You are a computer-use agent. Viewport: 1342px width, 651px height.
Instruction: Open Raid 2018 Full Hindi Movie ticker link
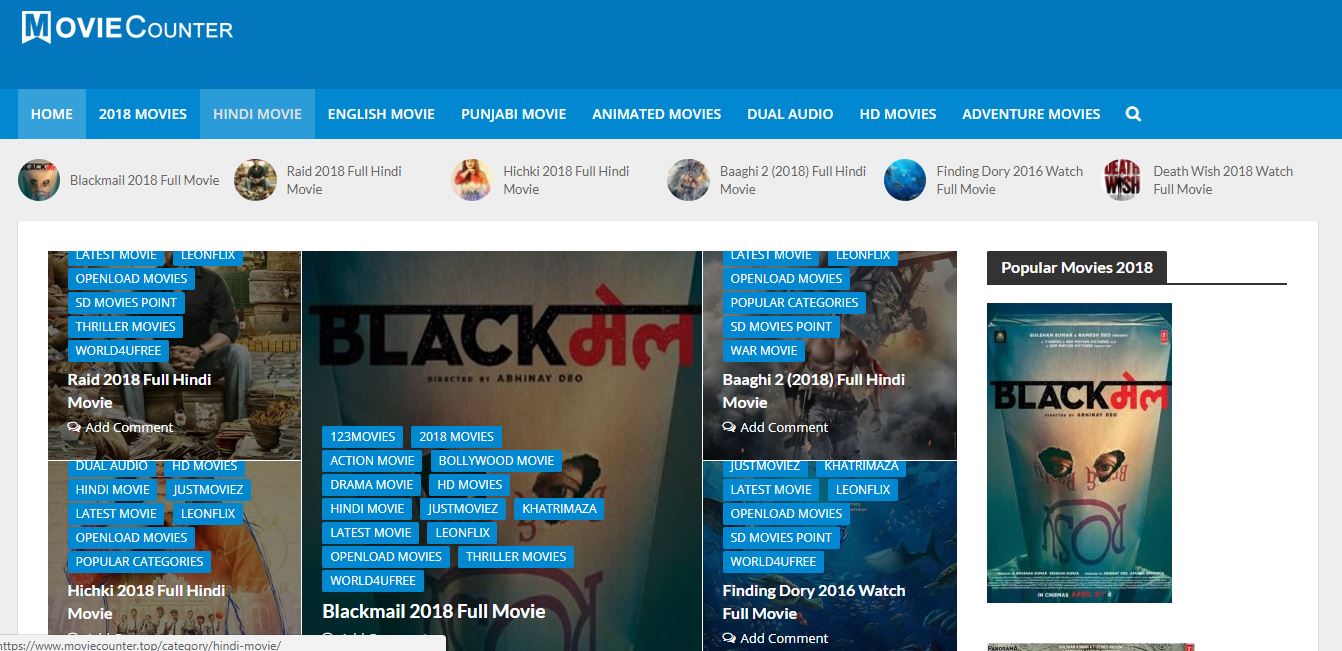coord(344,180)
